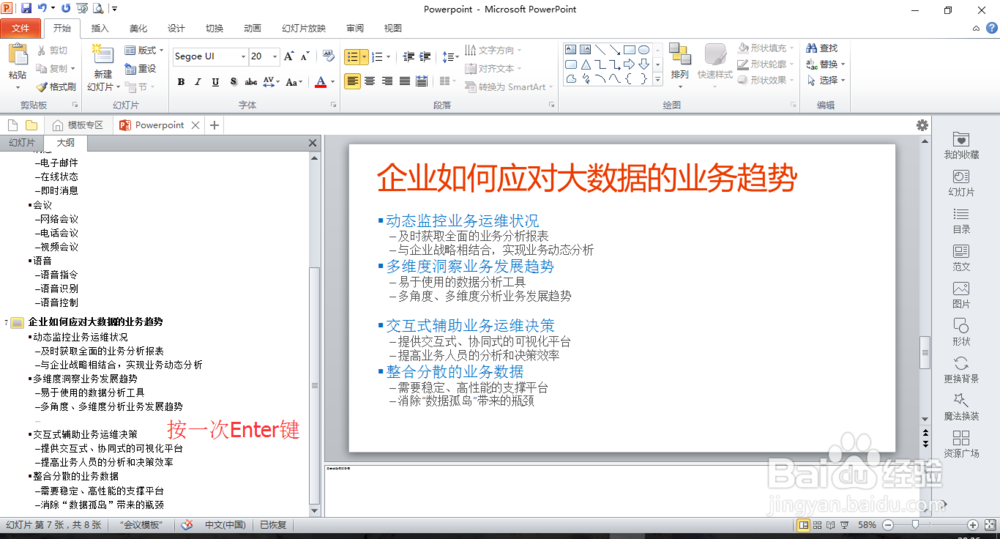Close the outline pane
1000x539 pixels.
click(312, 143)
